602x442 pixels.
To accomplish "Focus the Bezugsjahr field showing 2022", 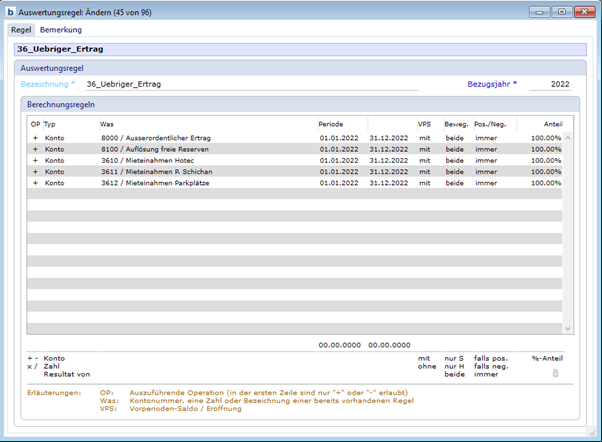I will tap(554, 85).
